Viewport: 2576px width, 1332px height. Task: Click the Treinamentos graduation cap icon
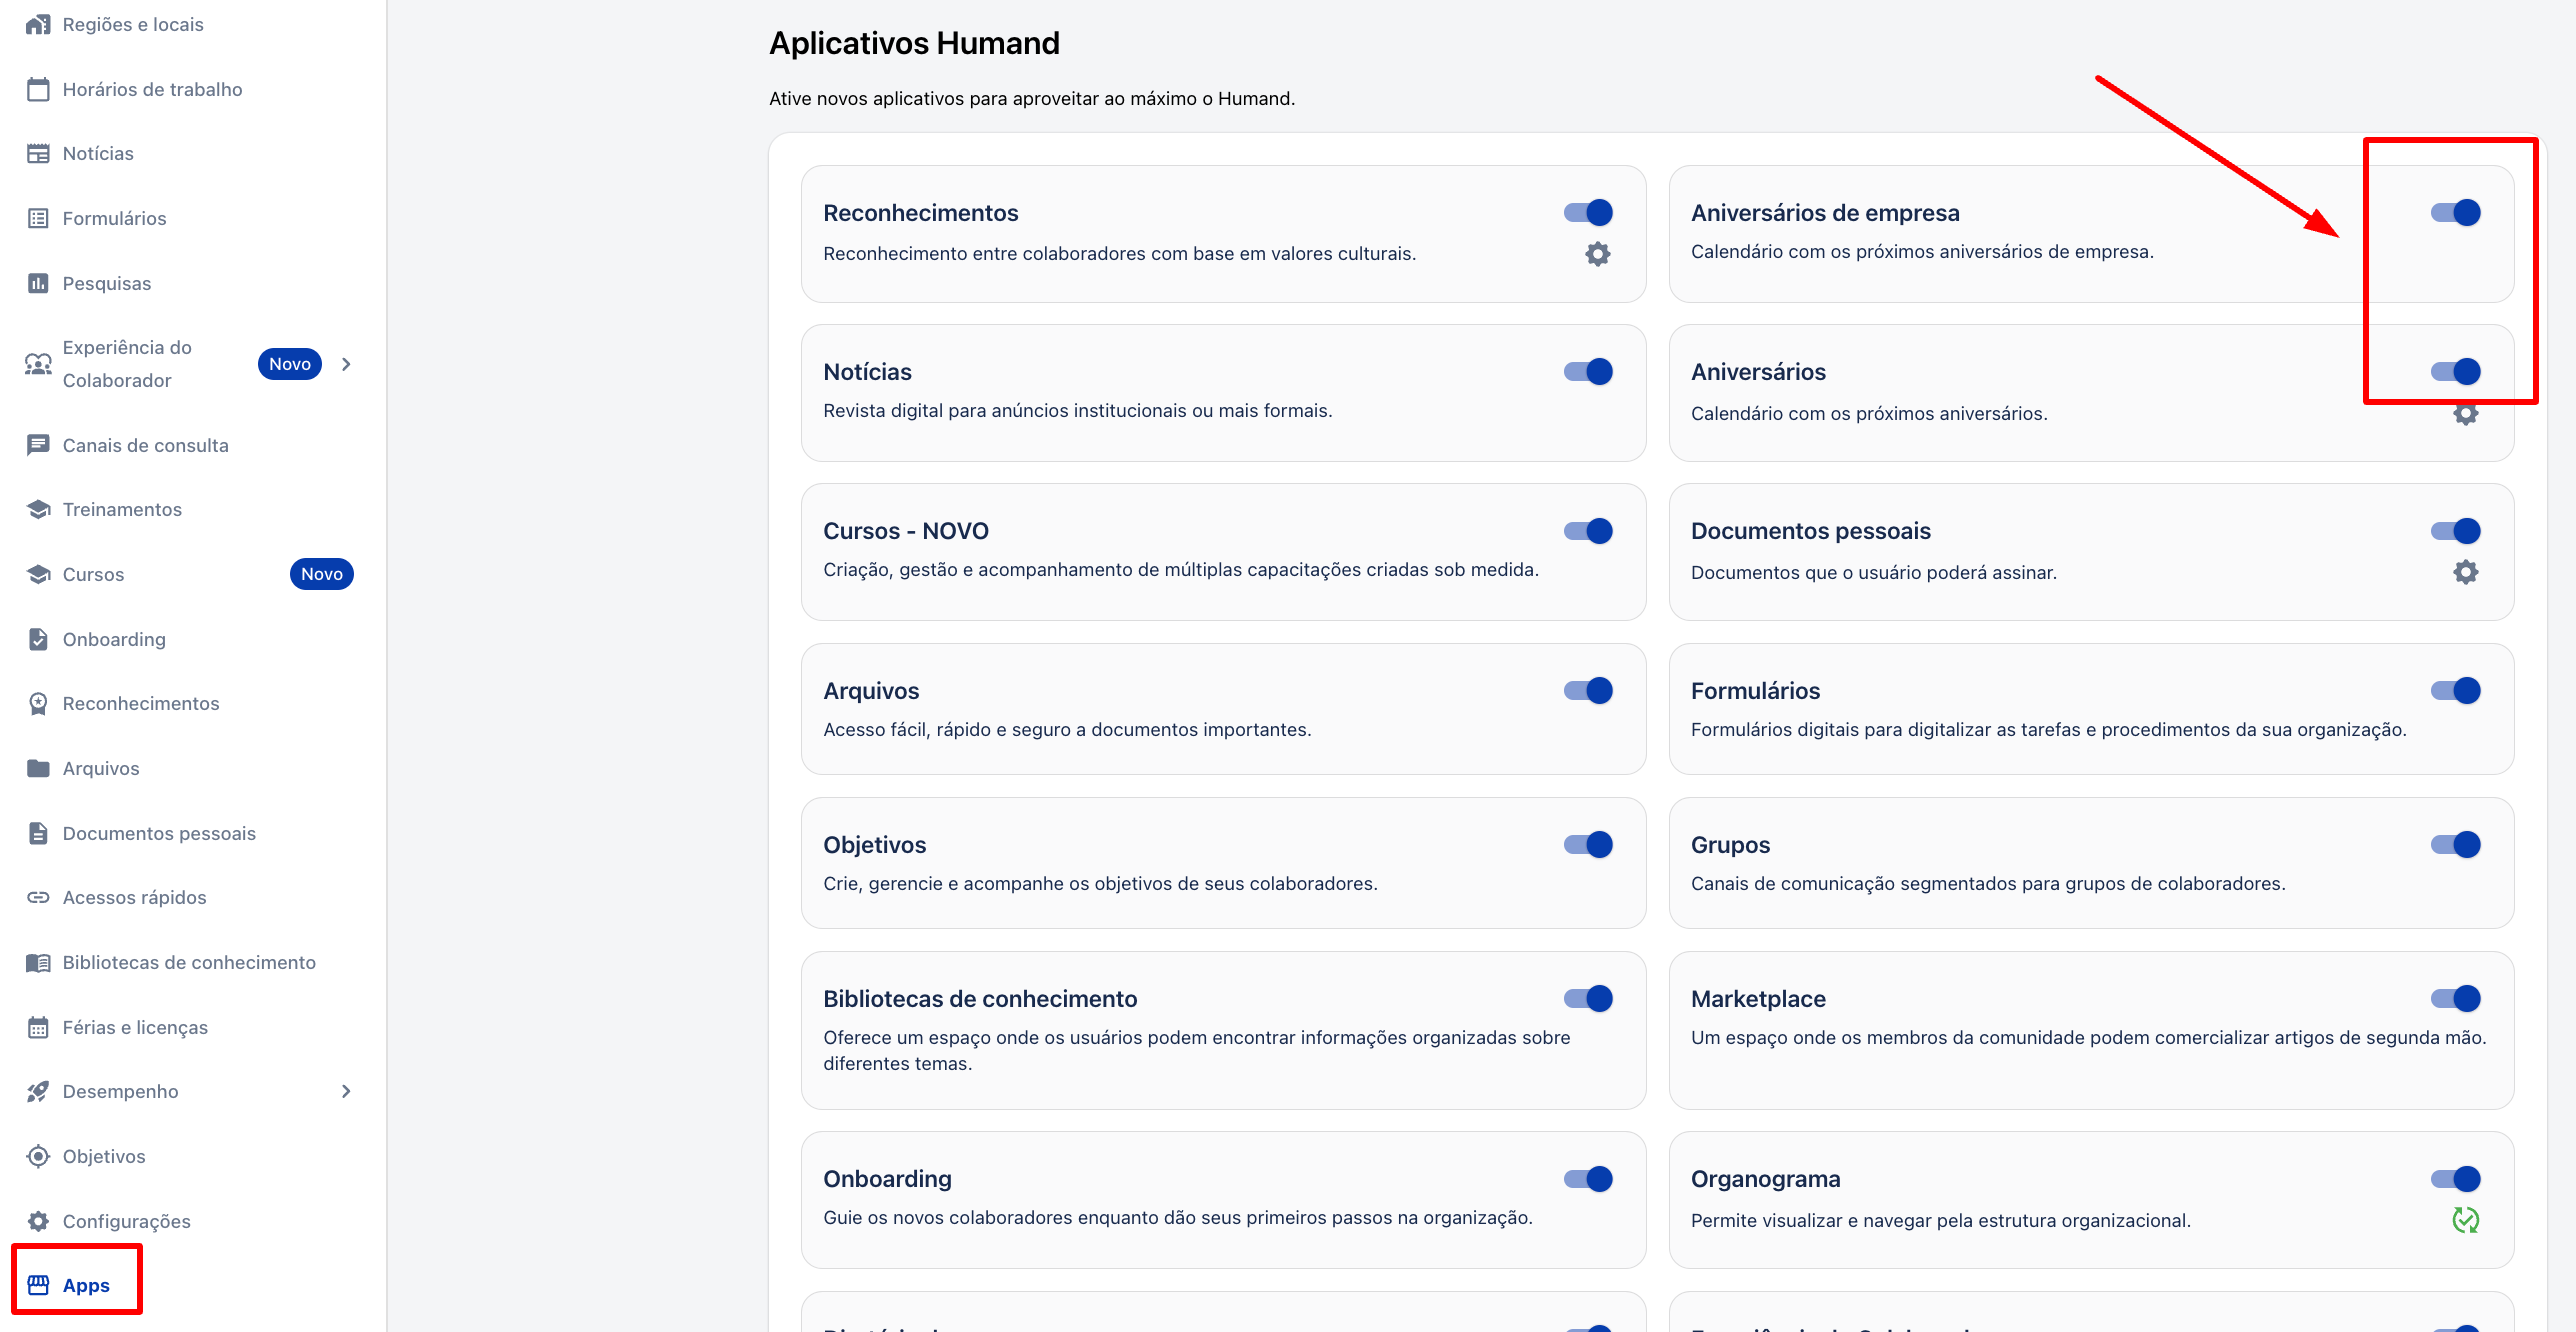[x=38, y=509]
